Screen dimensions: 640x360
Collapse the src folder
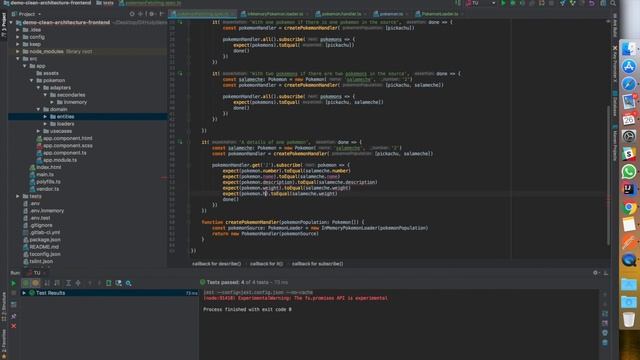pos(18,59)
